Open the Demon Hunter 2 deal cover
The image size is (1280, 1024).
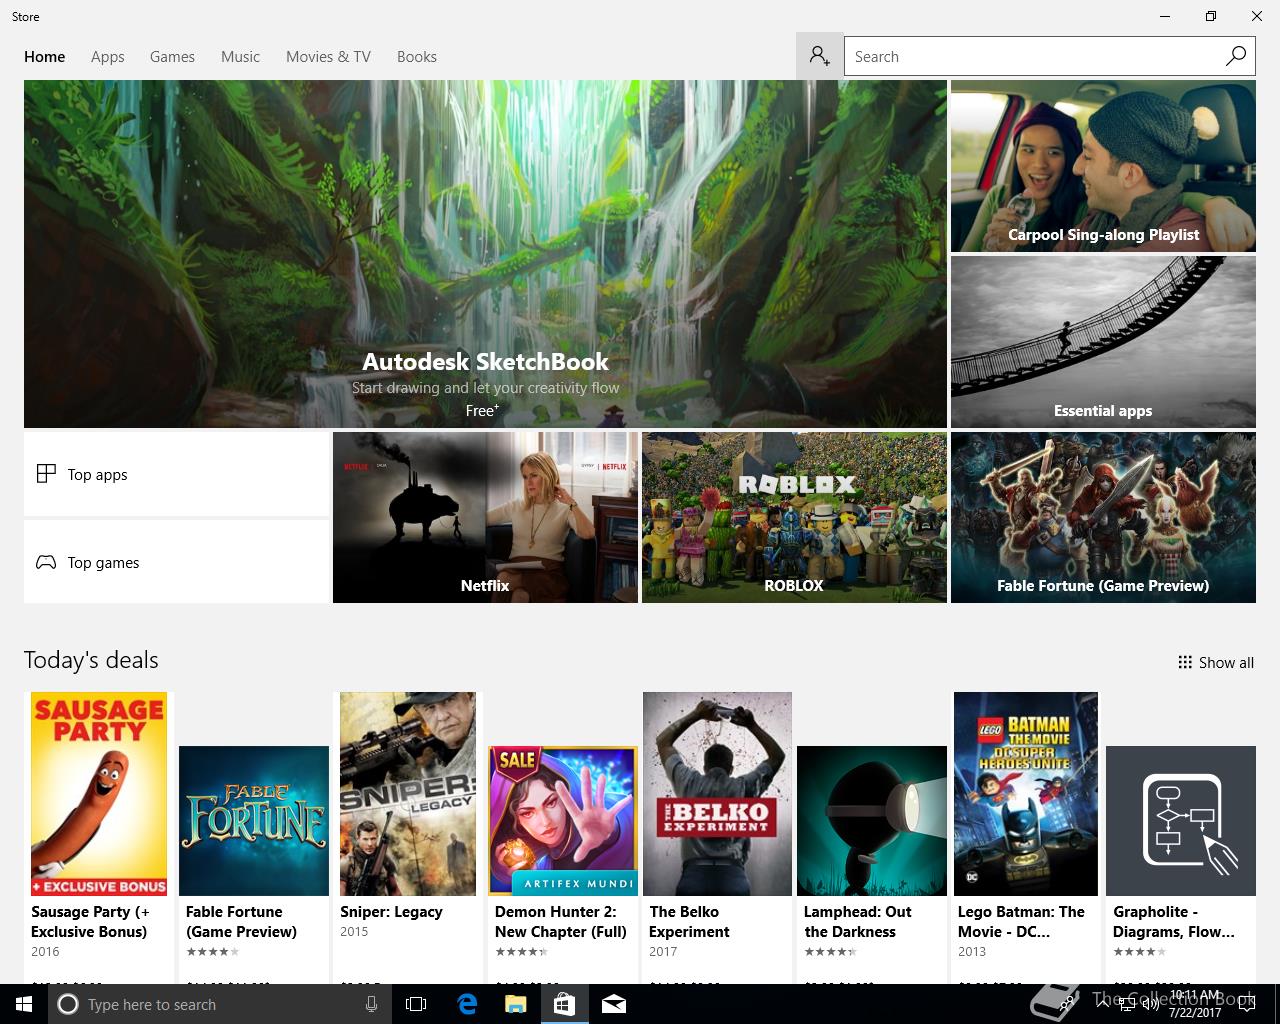point(563,821)
